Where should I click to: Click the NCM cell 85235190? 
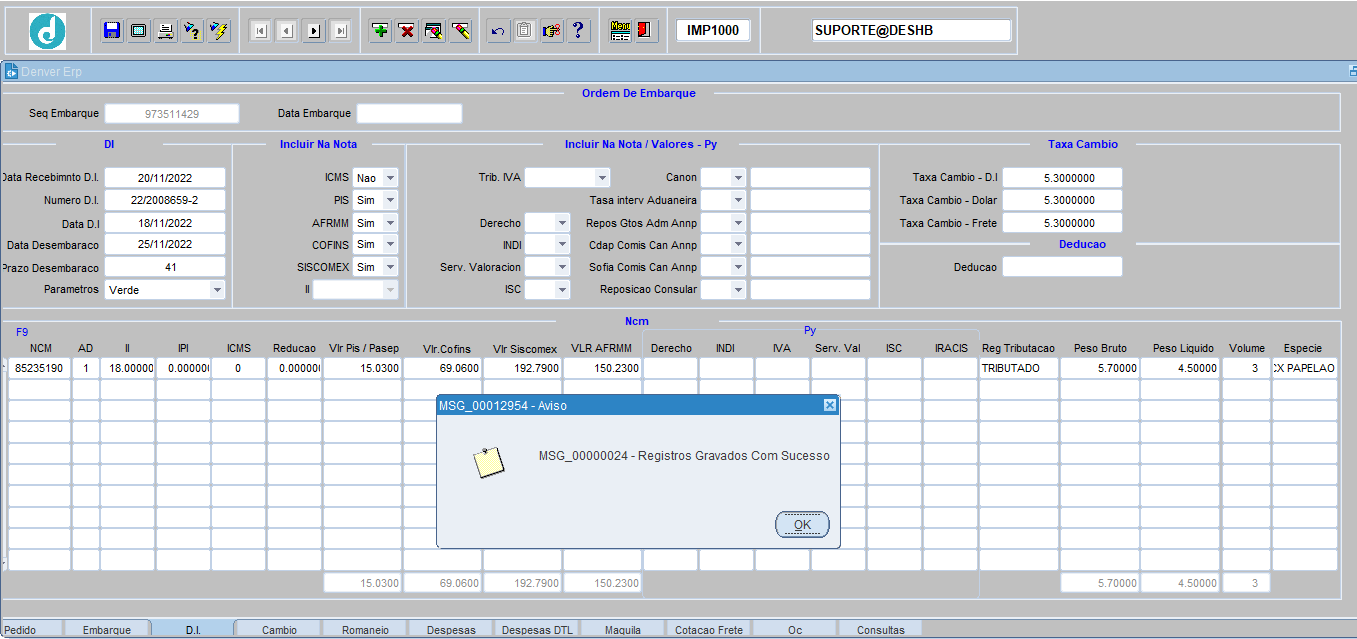coord(40,368)
